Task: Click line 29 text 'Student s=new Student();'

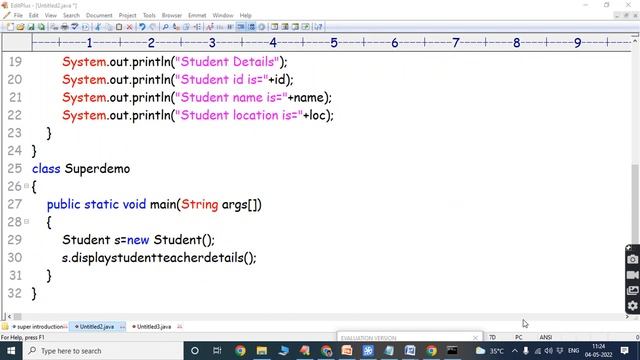Action: click(138, 240)
